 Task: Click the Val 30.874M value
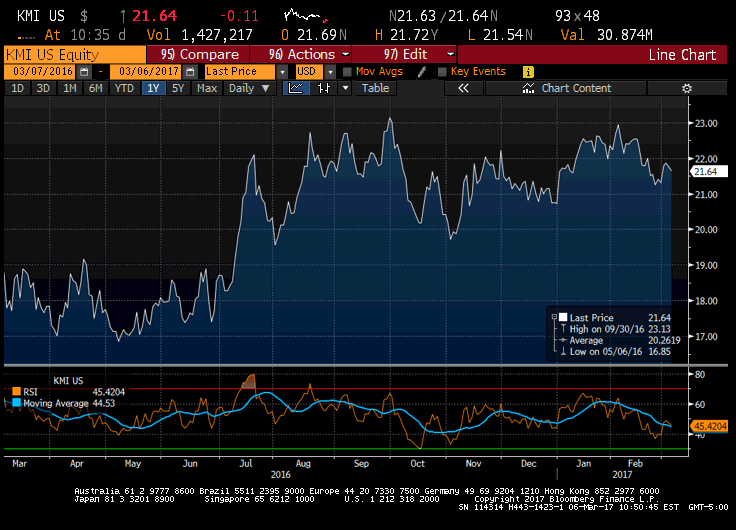pos(607,35)
